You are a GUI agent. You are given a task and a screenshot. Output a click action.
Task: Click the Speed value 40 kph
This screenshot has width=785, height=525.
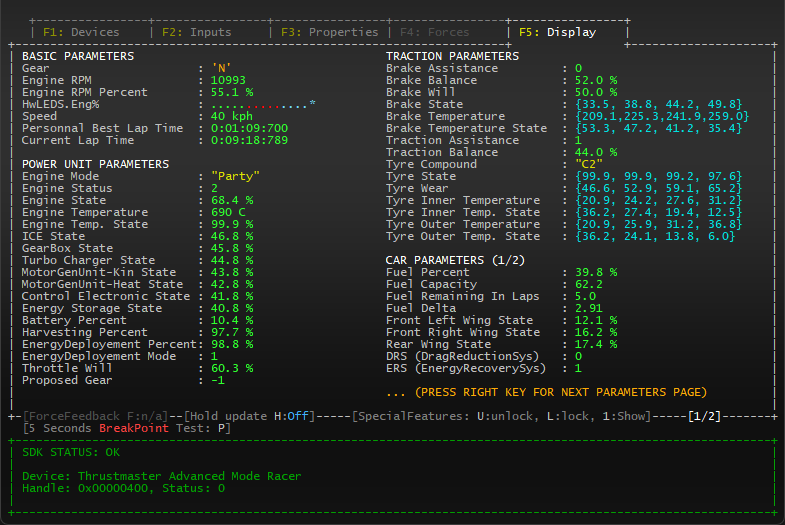[232, 116]
